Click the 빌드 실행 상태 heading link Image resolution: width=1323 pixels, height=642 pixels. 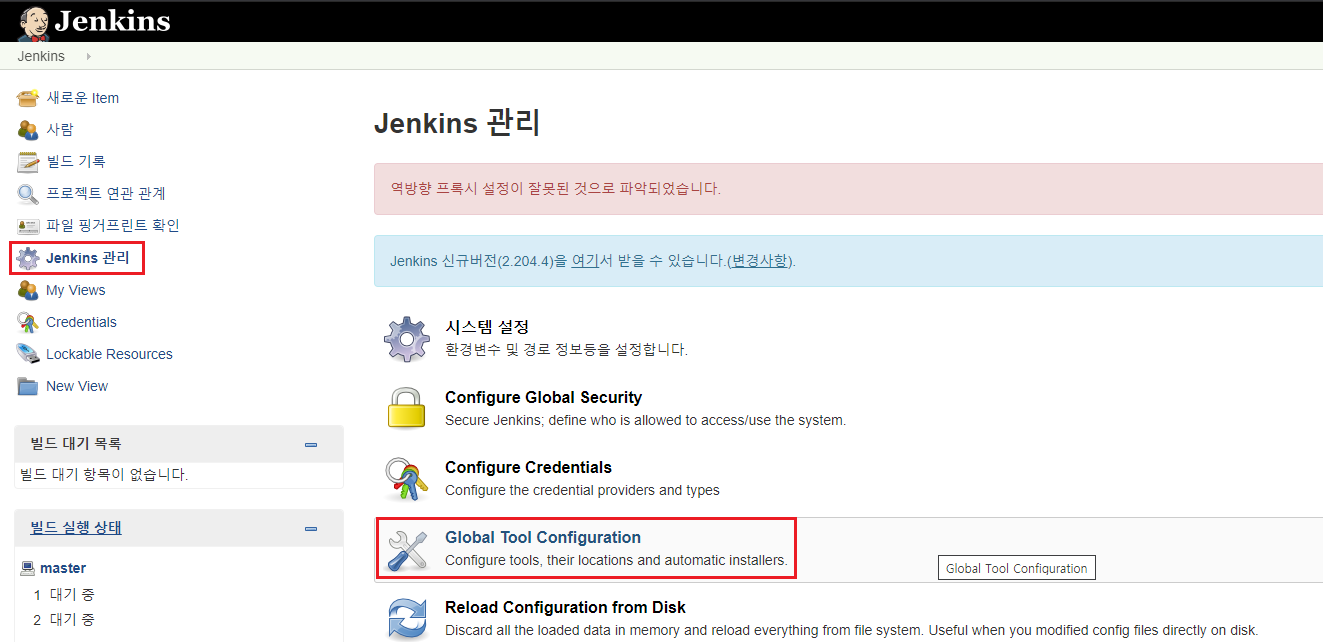point(76,527)
